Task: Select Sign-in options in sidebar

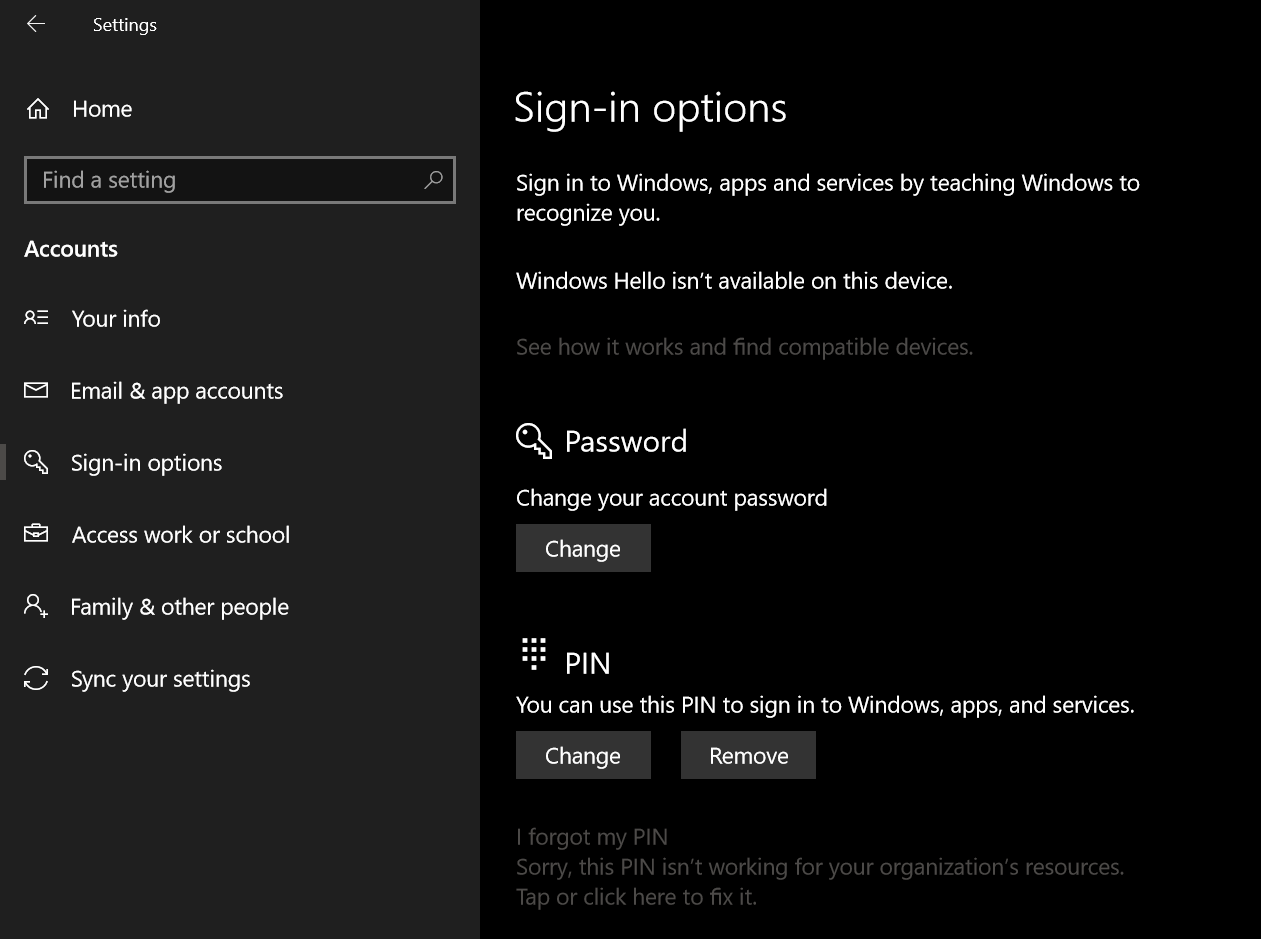Action: pyautogui.click(x=147, y=463)
